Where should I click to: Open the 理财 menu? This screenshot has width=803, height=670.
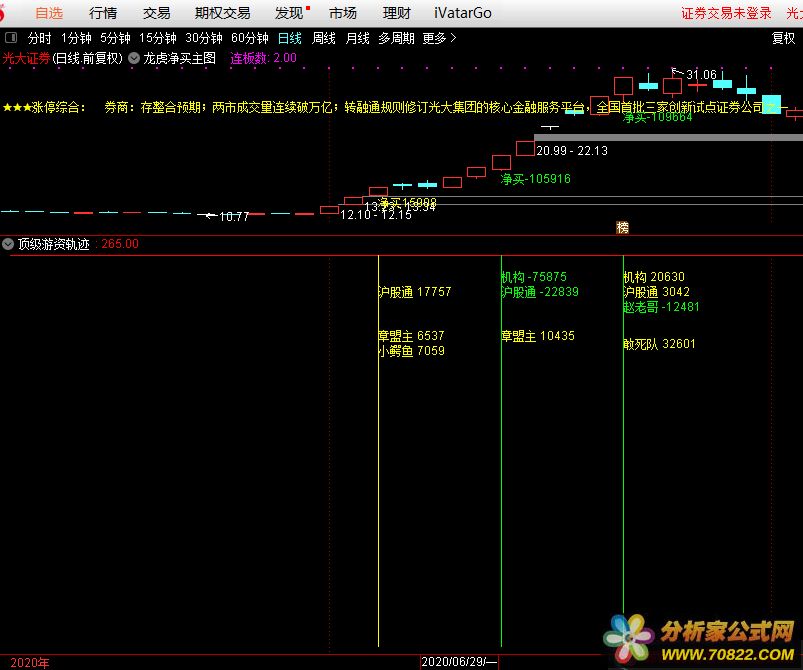pyautogui.click(x=396, y=13)
